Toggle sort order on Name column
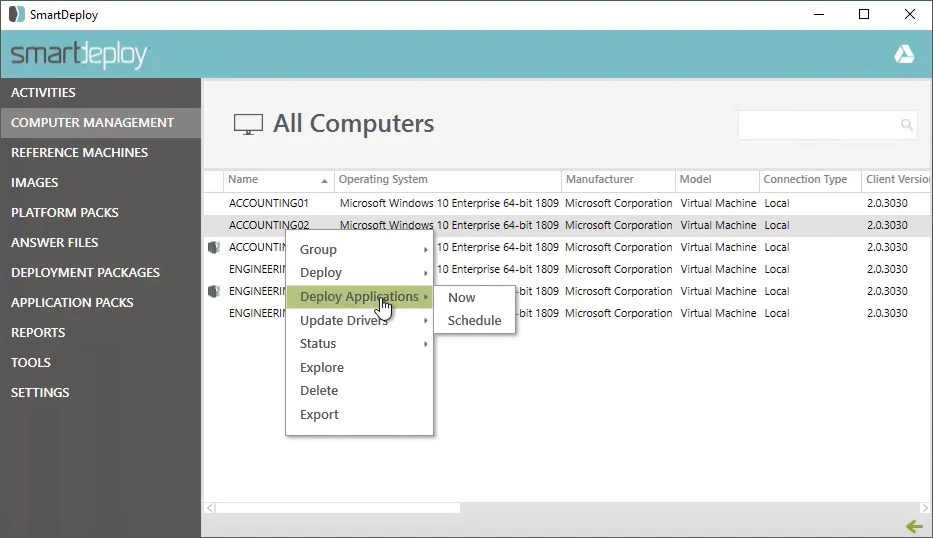This screenshot has width=933, height=538. (277, 179)
